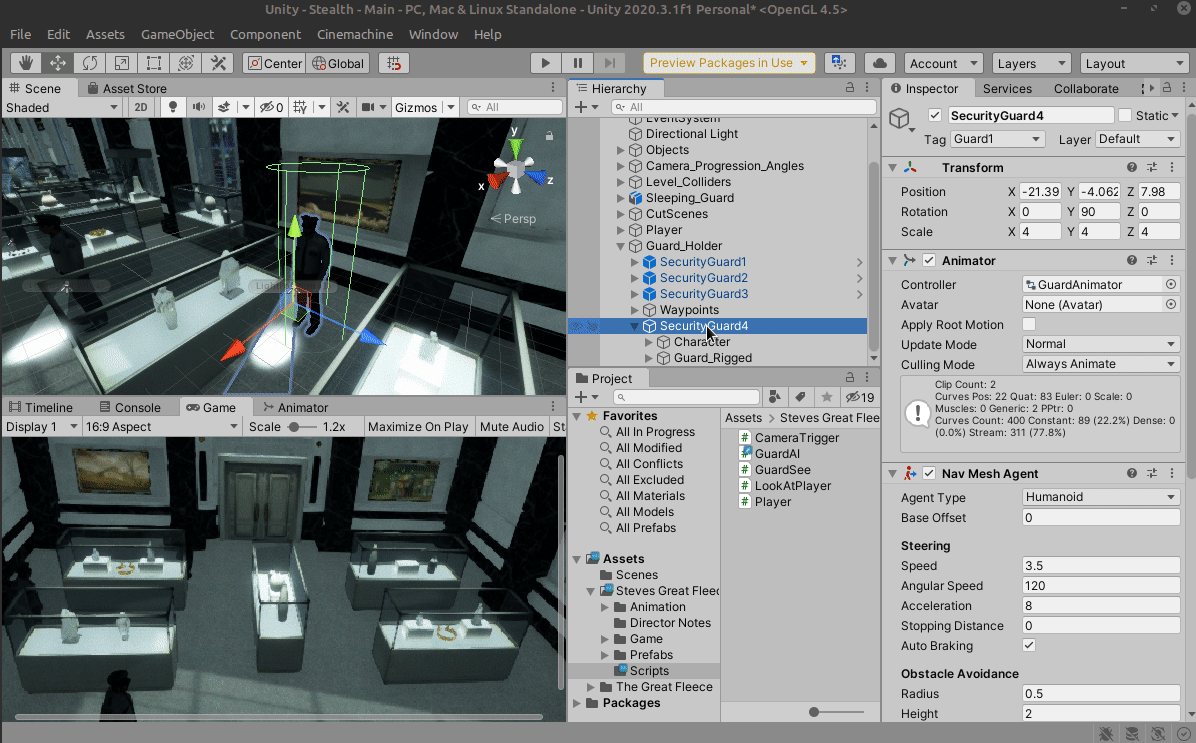Screen dimensions: 1196x743
Task: Open scene camera settings icon
Action: 368,108
